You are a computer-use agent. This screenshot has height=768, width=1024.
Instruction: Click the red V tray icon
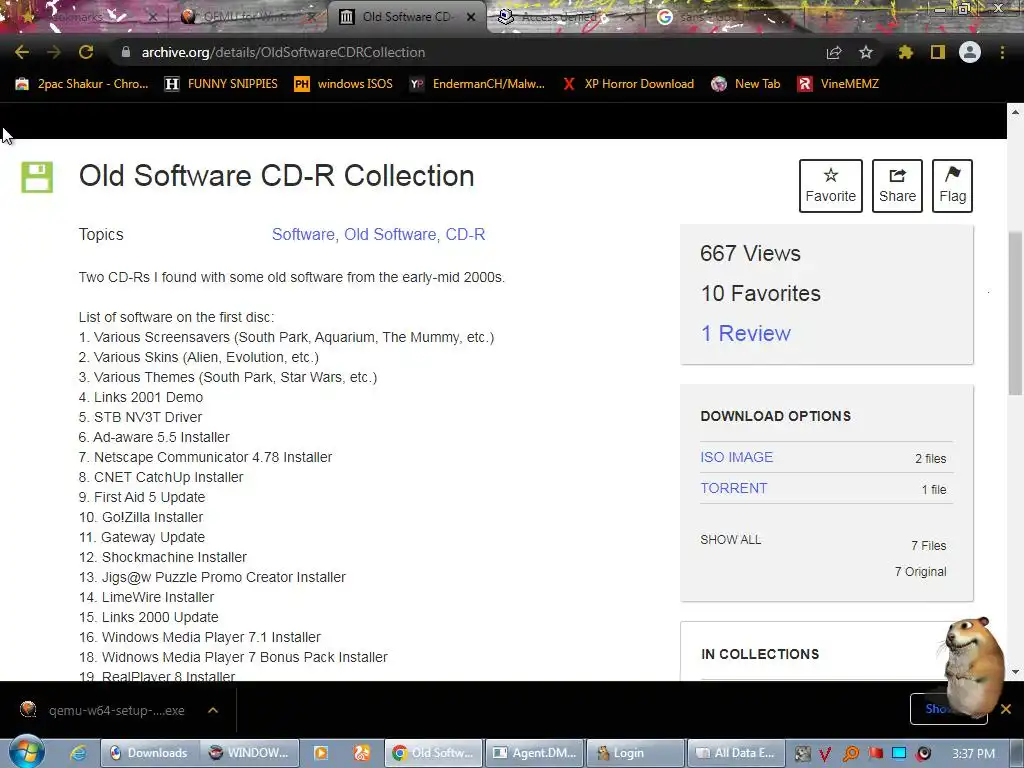pos(825,754)
